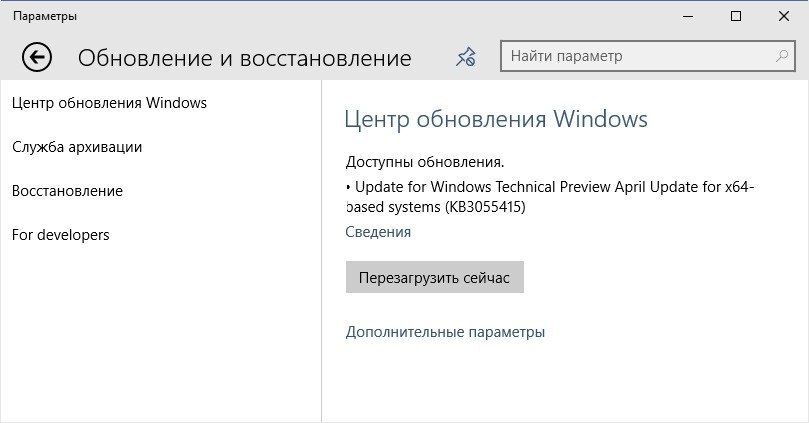This screenshot has height=423, width=809.
Task: Open the For developers section
Action: (61, 235)
